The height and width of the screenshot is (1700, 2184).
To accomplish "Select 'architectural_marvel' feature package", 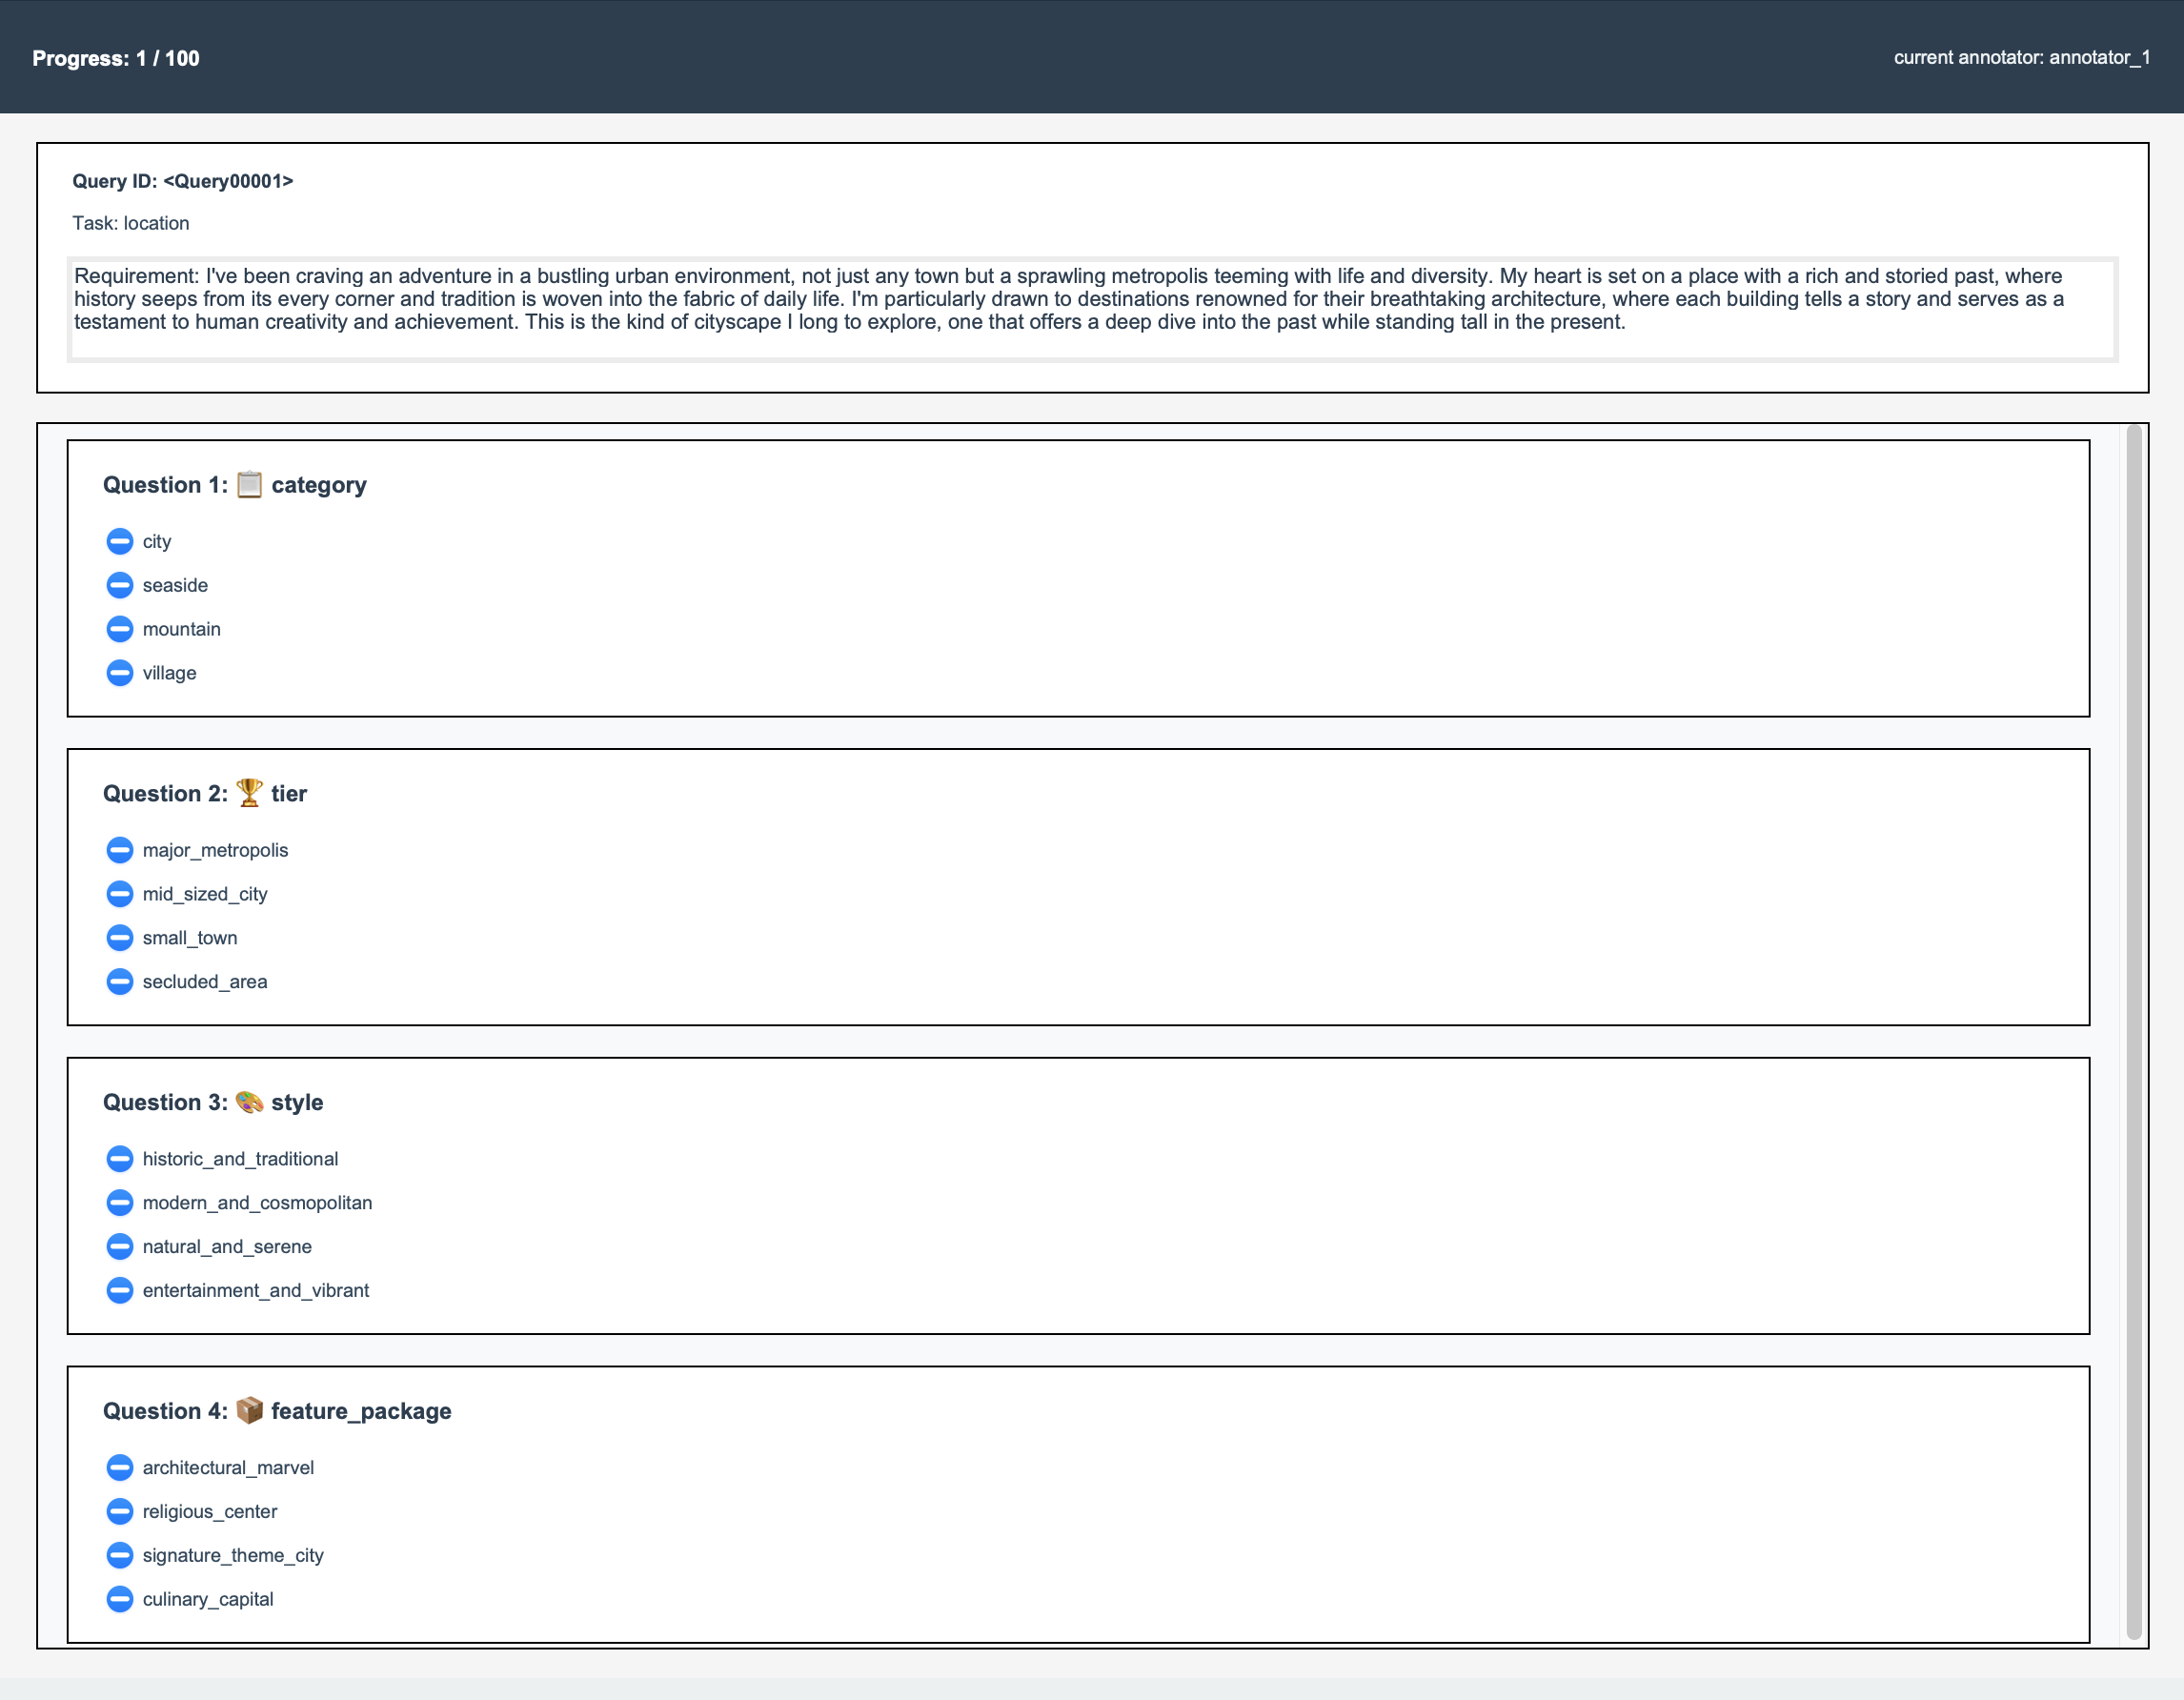I will (x=119, y=1468).
